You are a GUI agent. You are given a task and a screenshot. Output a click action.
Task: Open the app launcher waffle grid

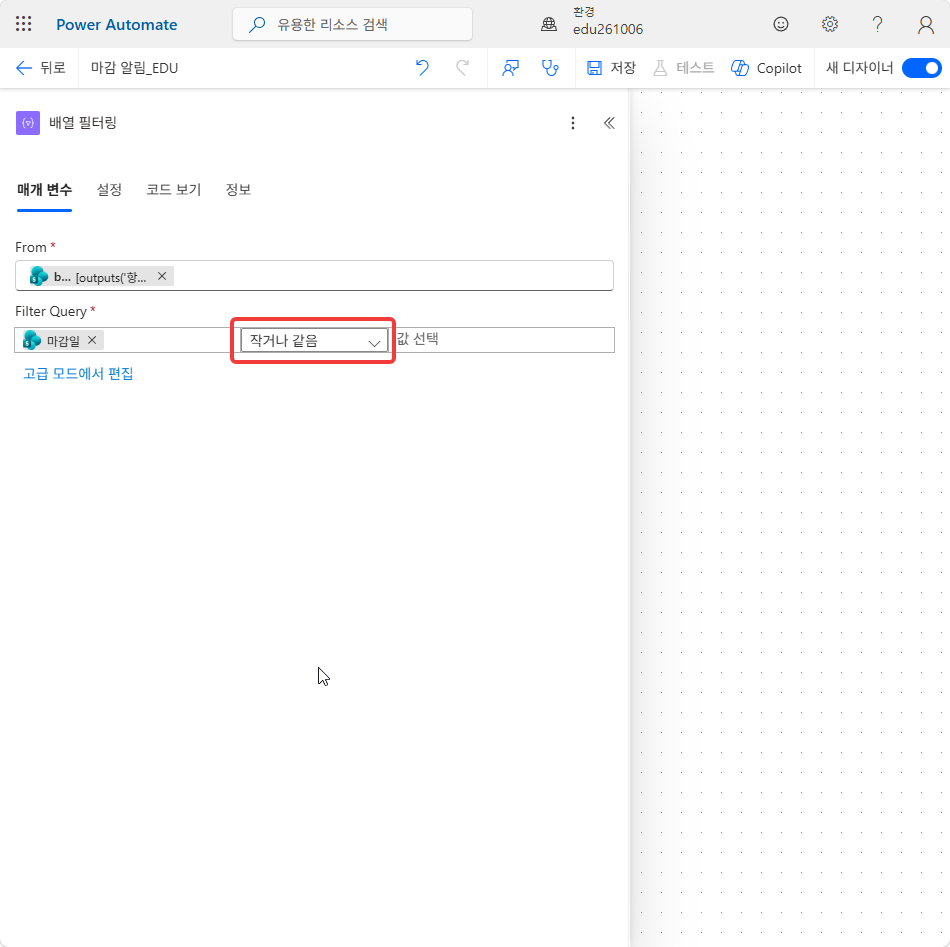point(24,24)
